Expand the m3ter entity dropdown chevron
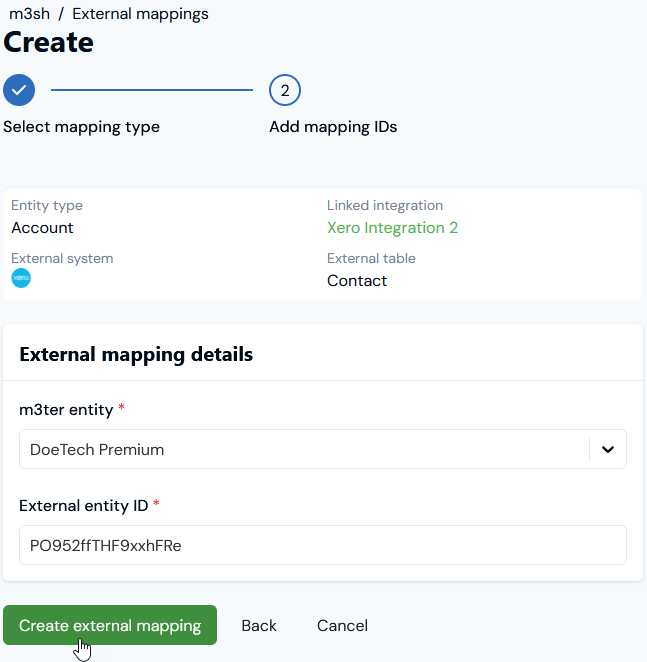Viewport: 647px width, 662px height. 608,449
